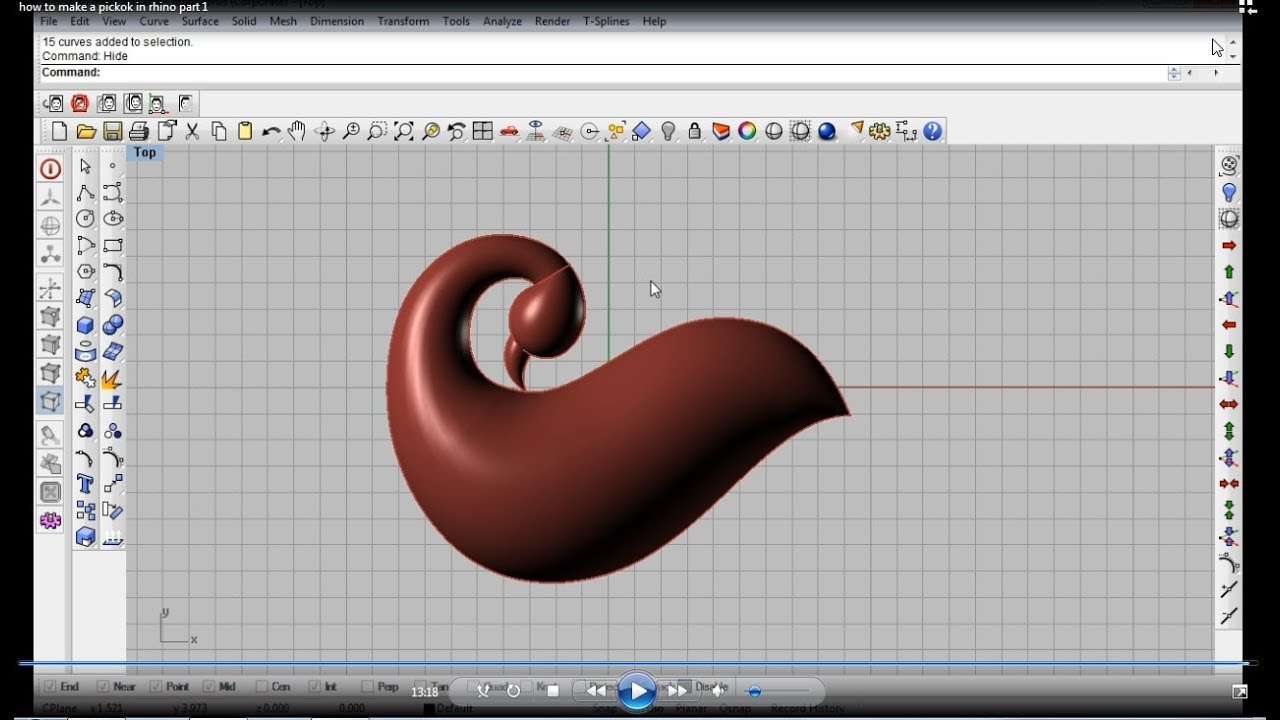Undo with the curved arrow icon
This screenshot has height=720, width=1280.
coord(271,131)
